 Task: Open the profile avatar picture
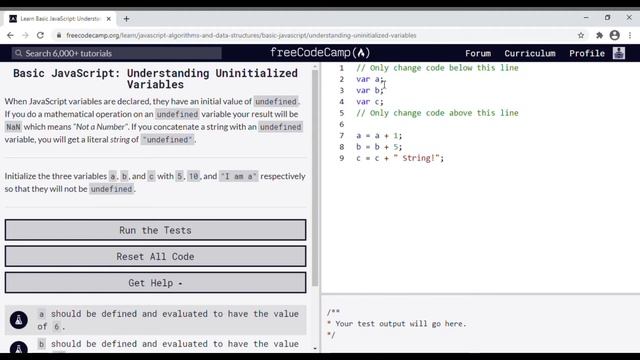pos(619,53)
